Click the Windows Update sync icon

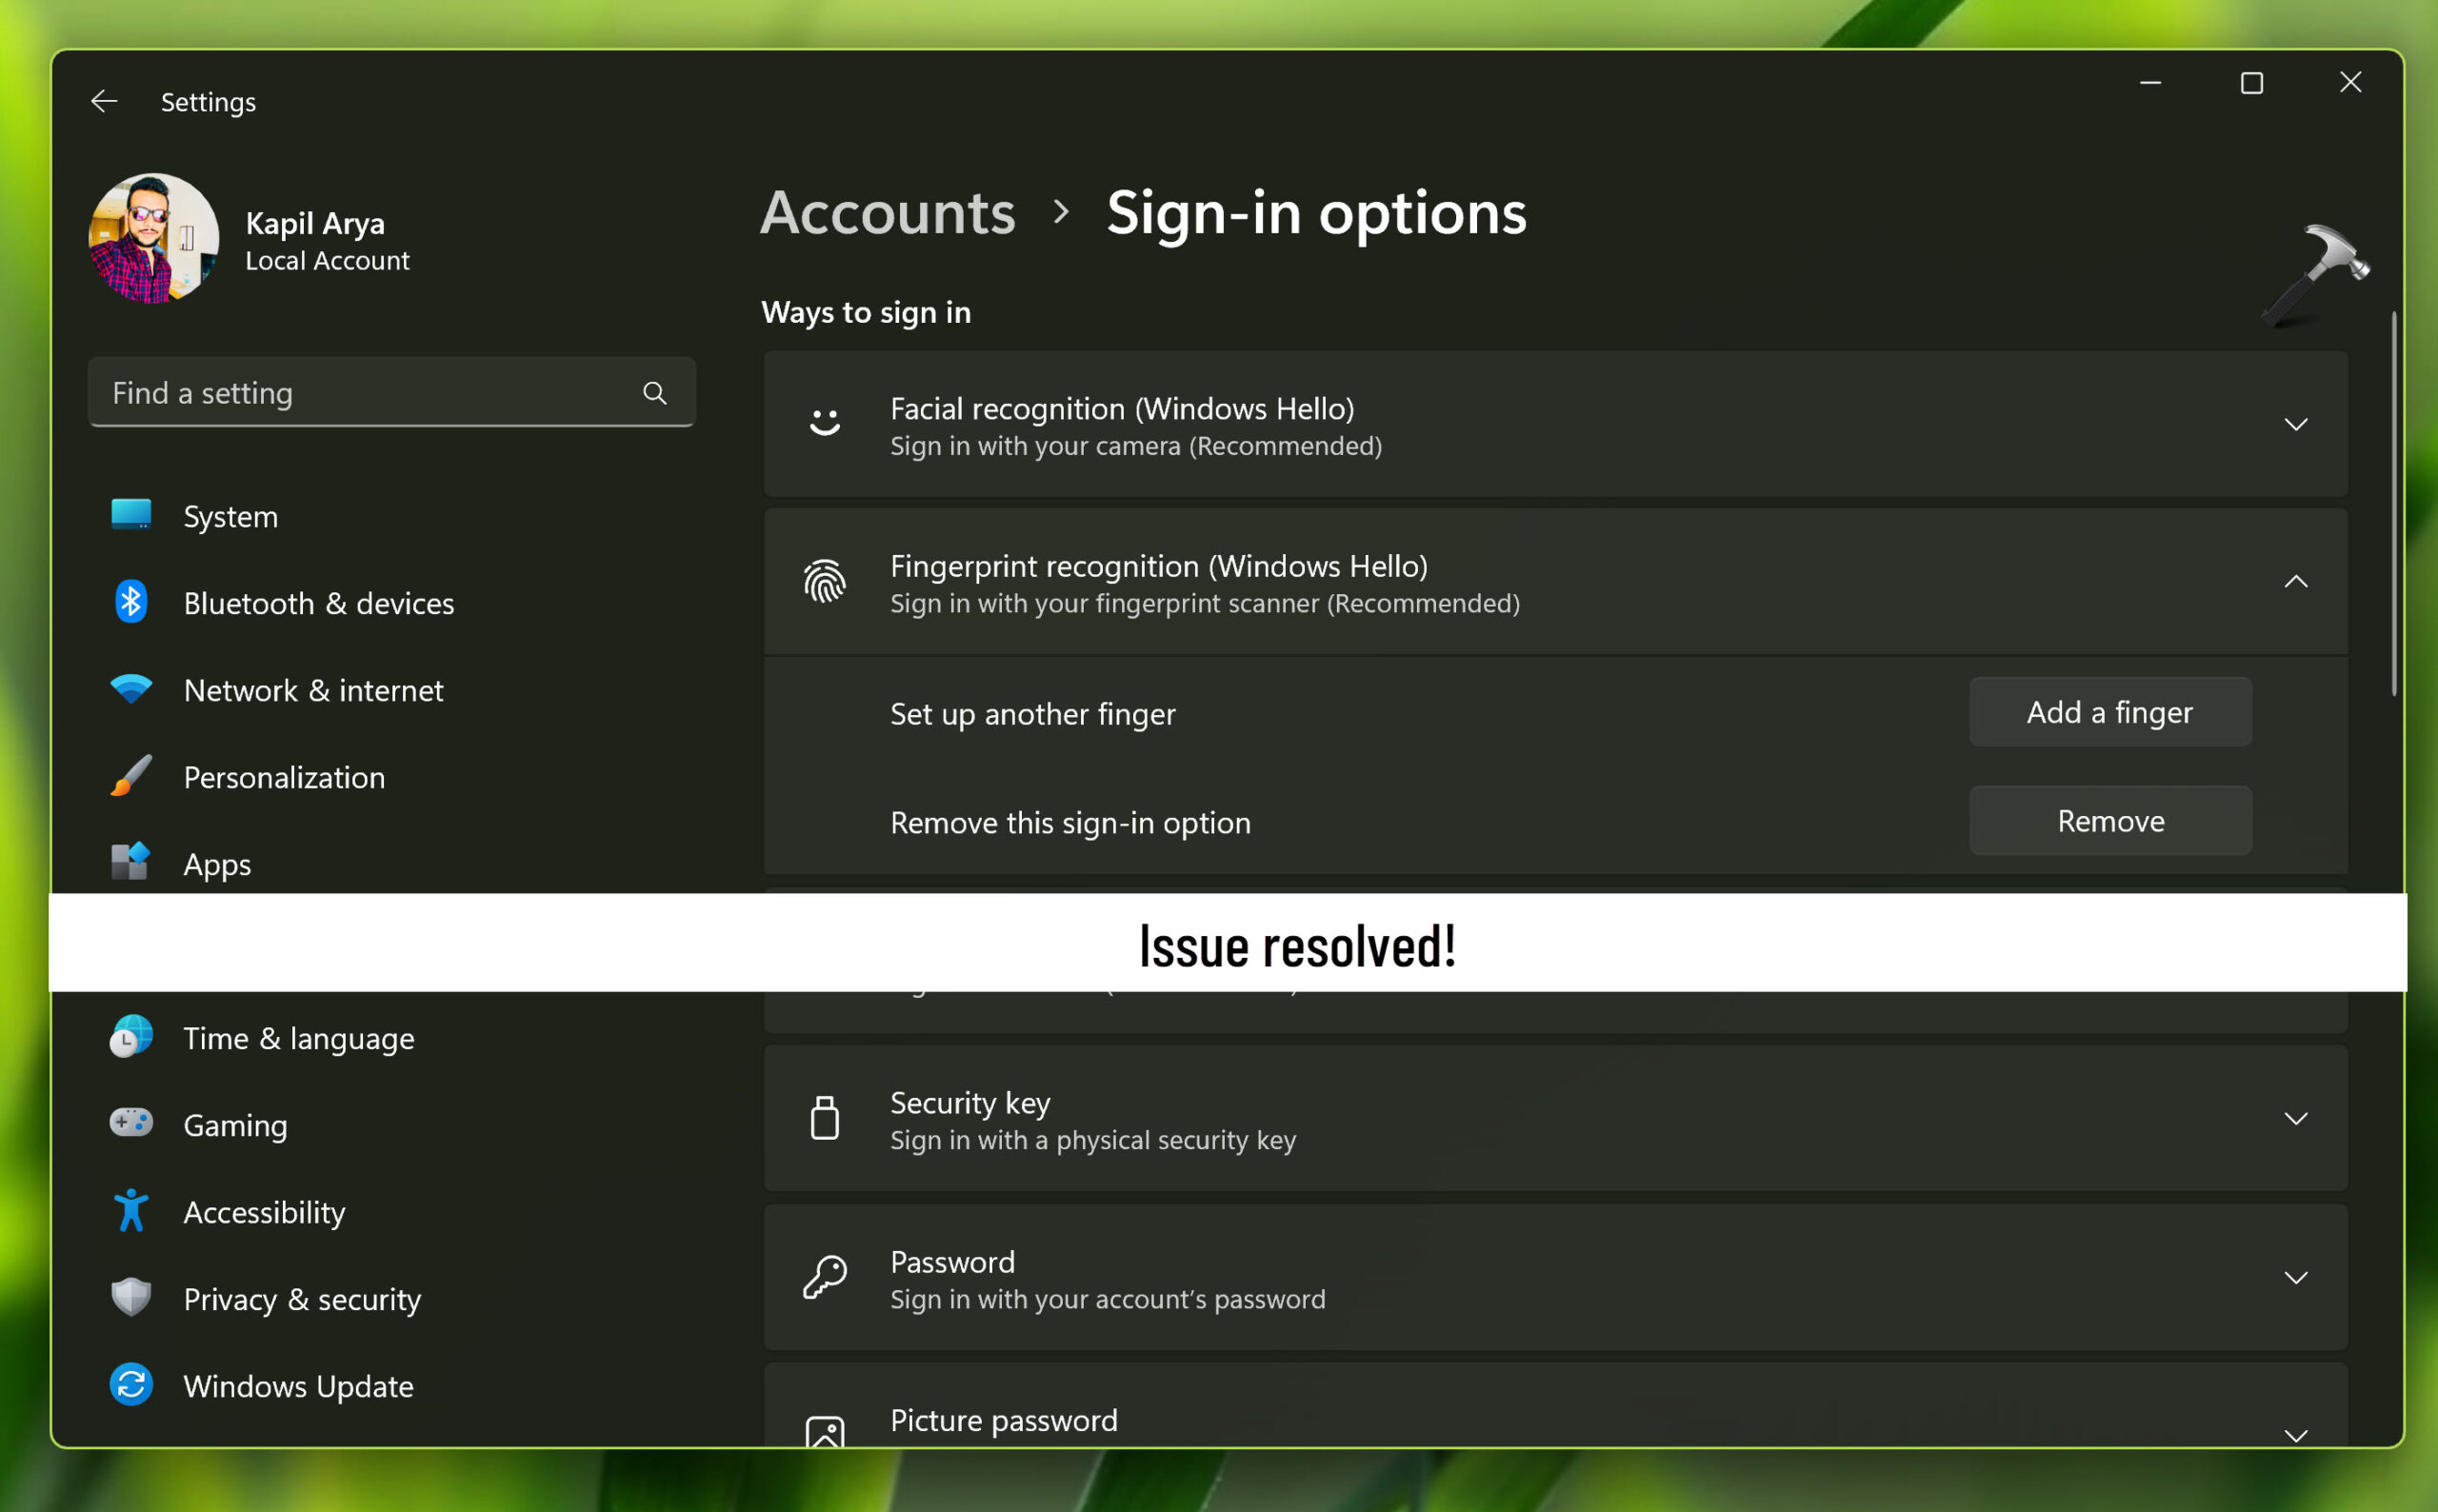131,1385
